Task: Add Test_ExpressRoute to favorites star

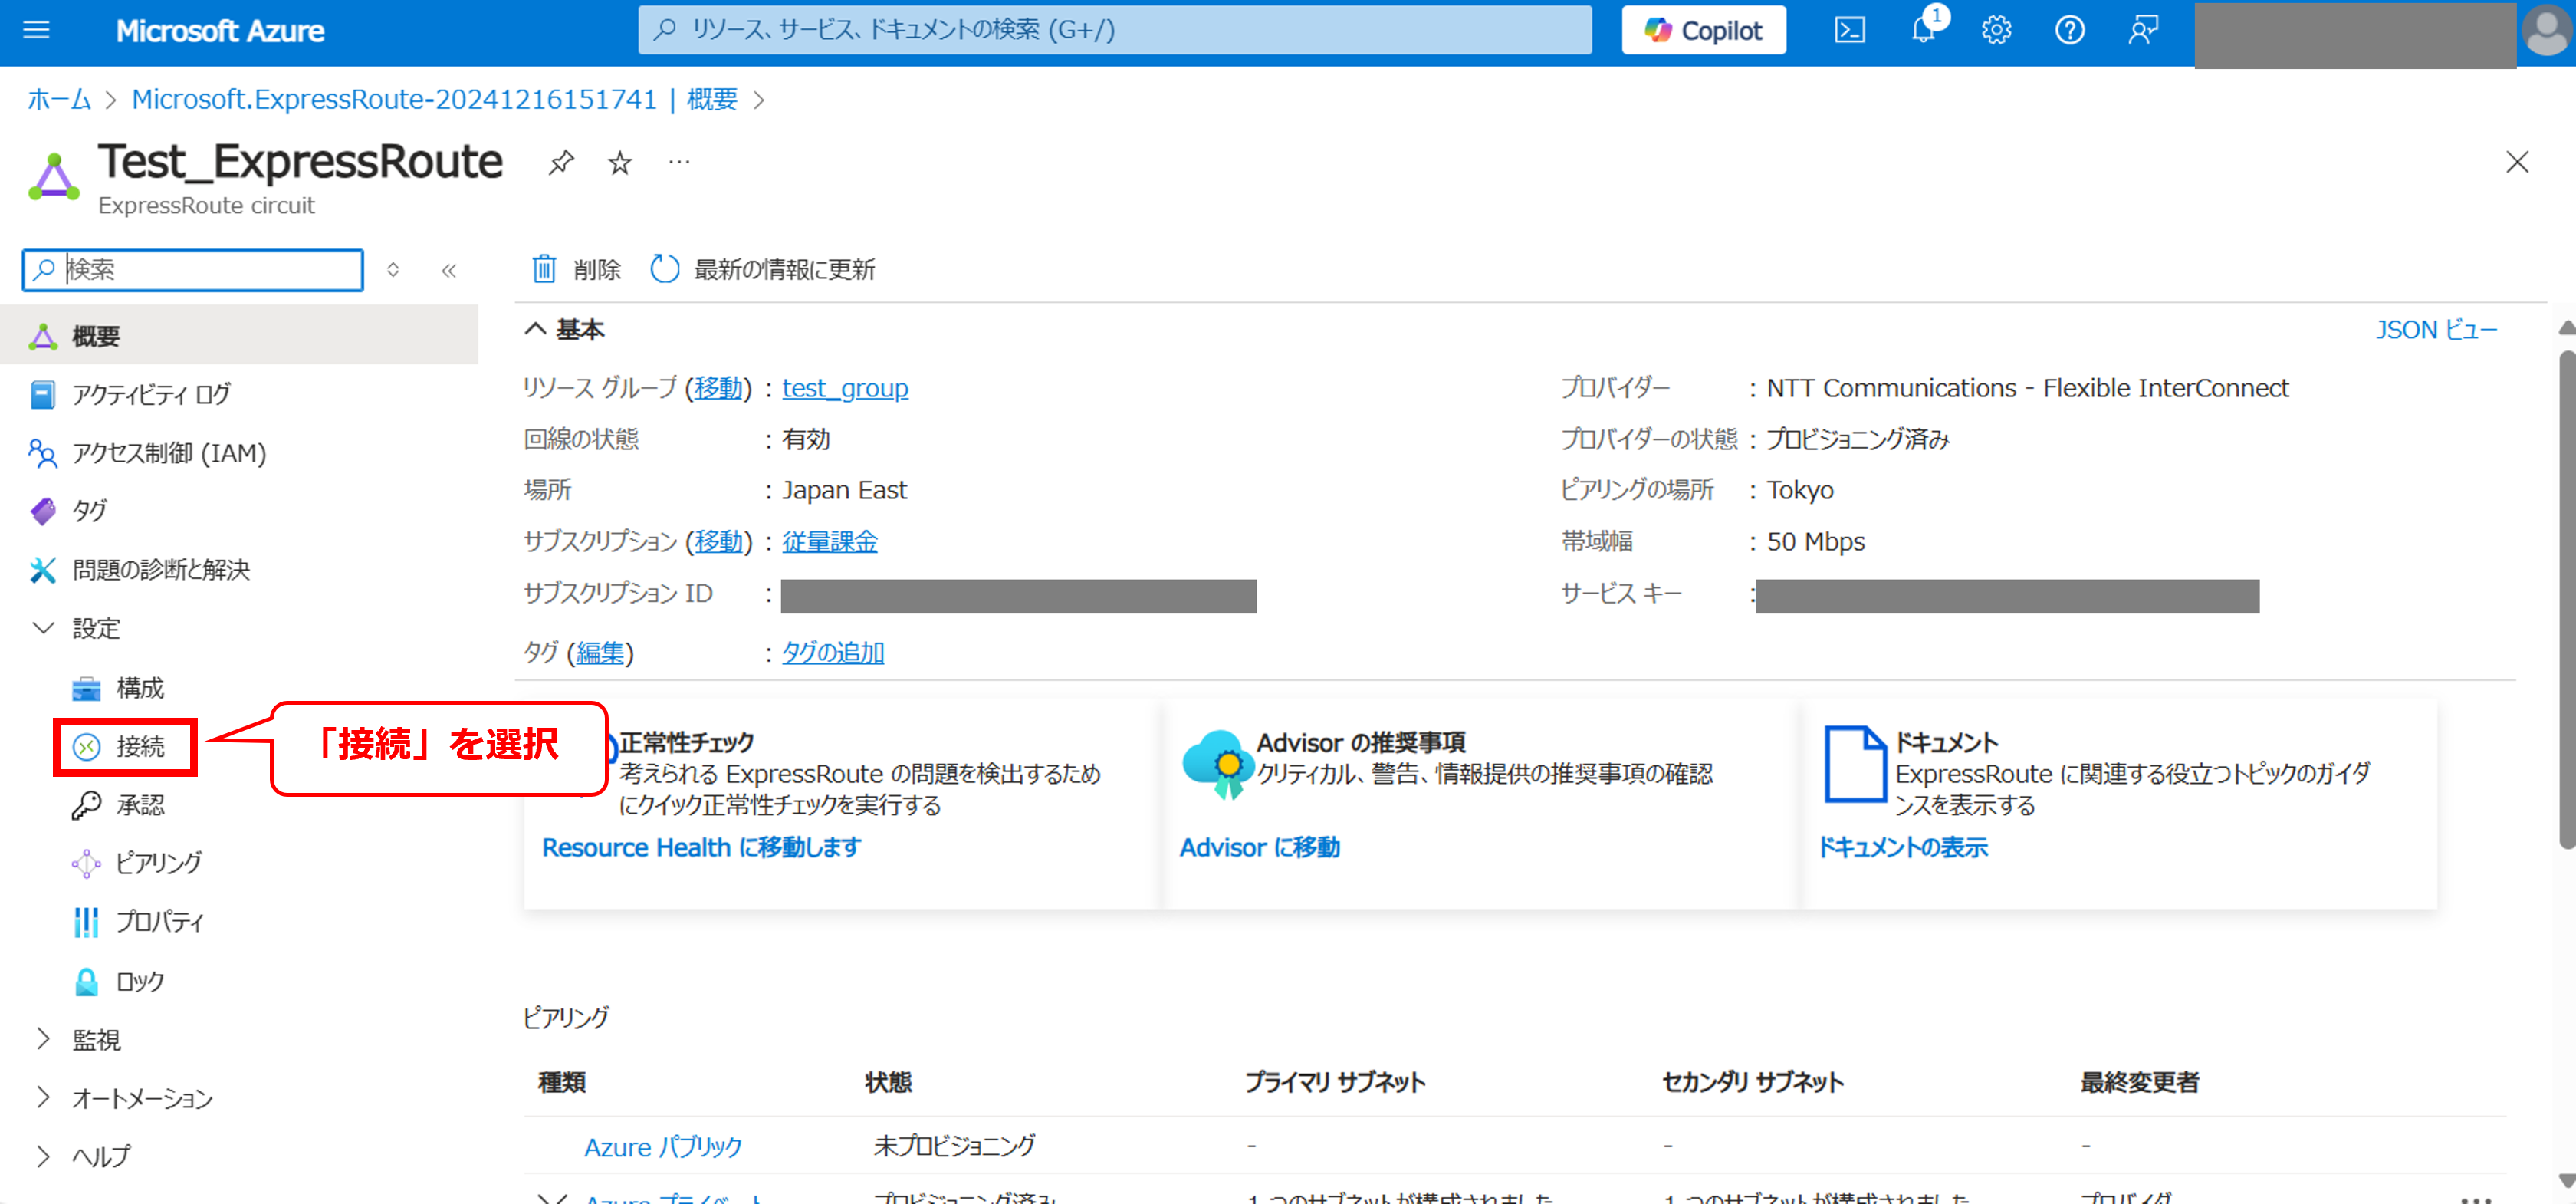Action: [620, 162]
